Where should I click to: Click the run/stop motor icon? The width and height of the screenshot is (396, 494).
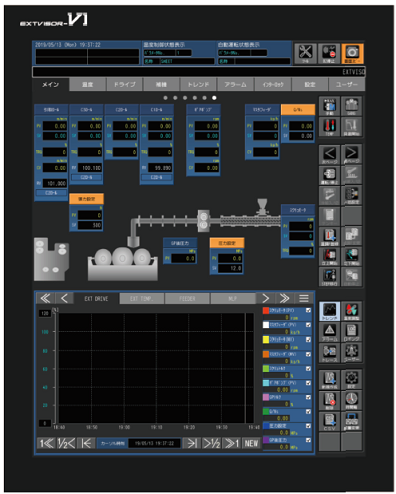[x=329, y=175]
